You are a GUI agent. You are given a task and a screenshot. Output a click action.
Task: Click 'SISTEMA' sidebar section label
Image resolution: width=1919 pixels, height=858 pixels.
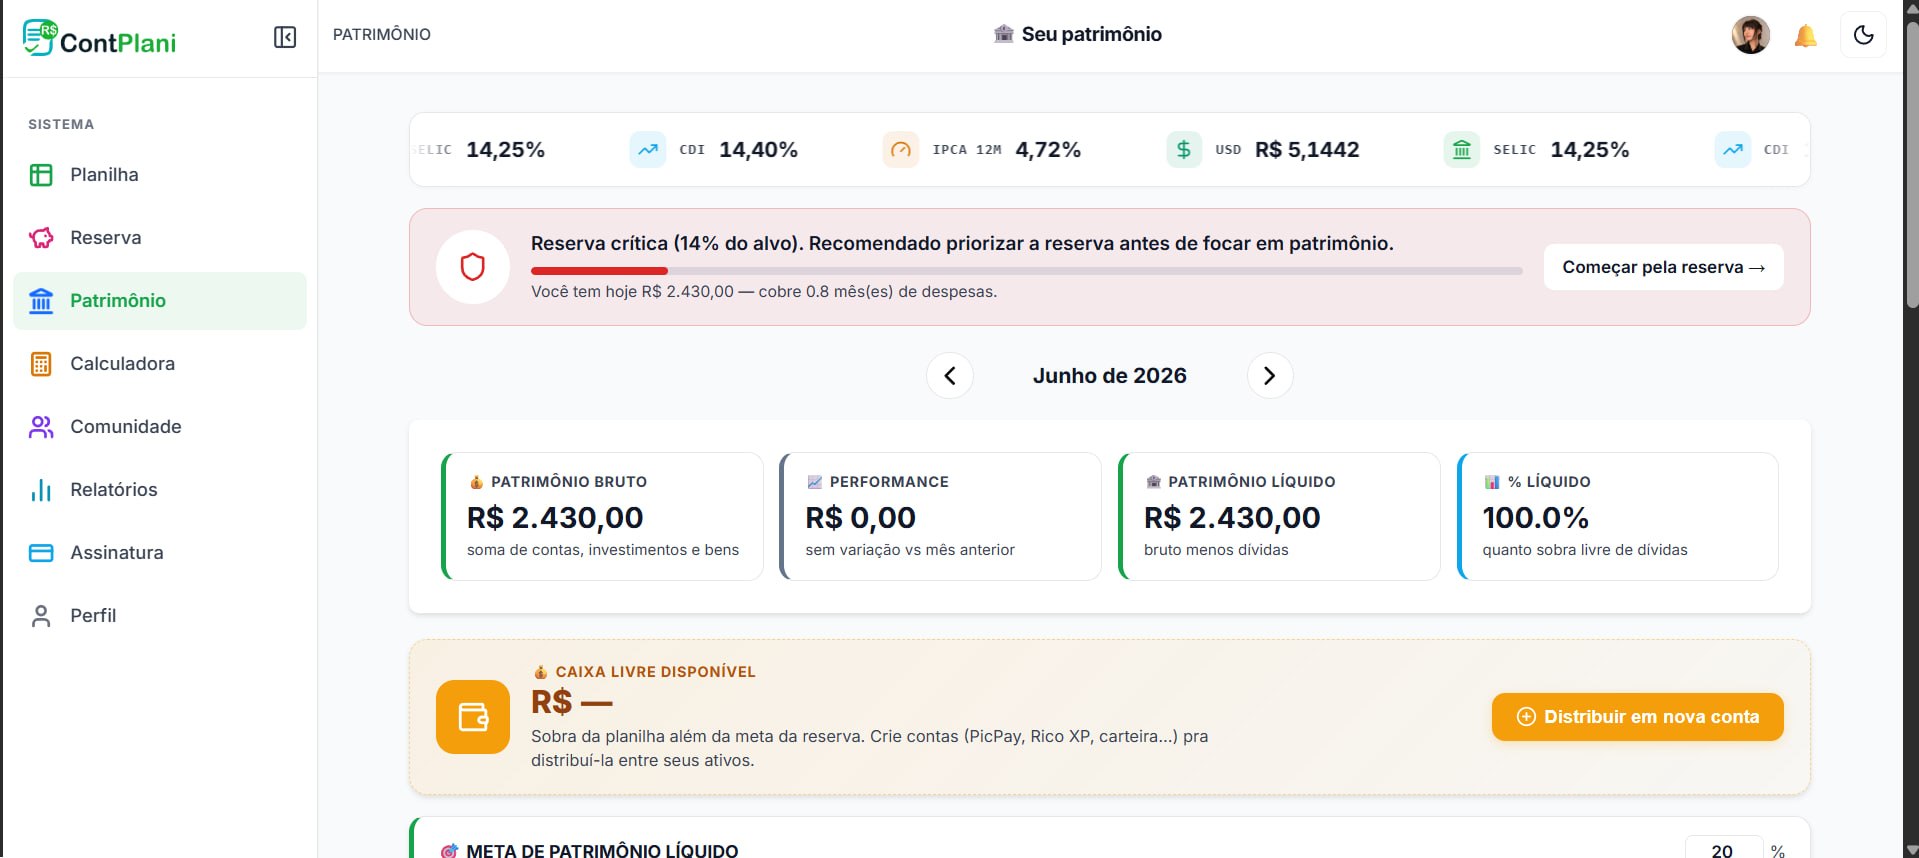click(61, 125)
